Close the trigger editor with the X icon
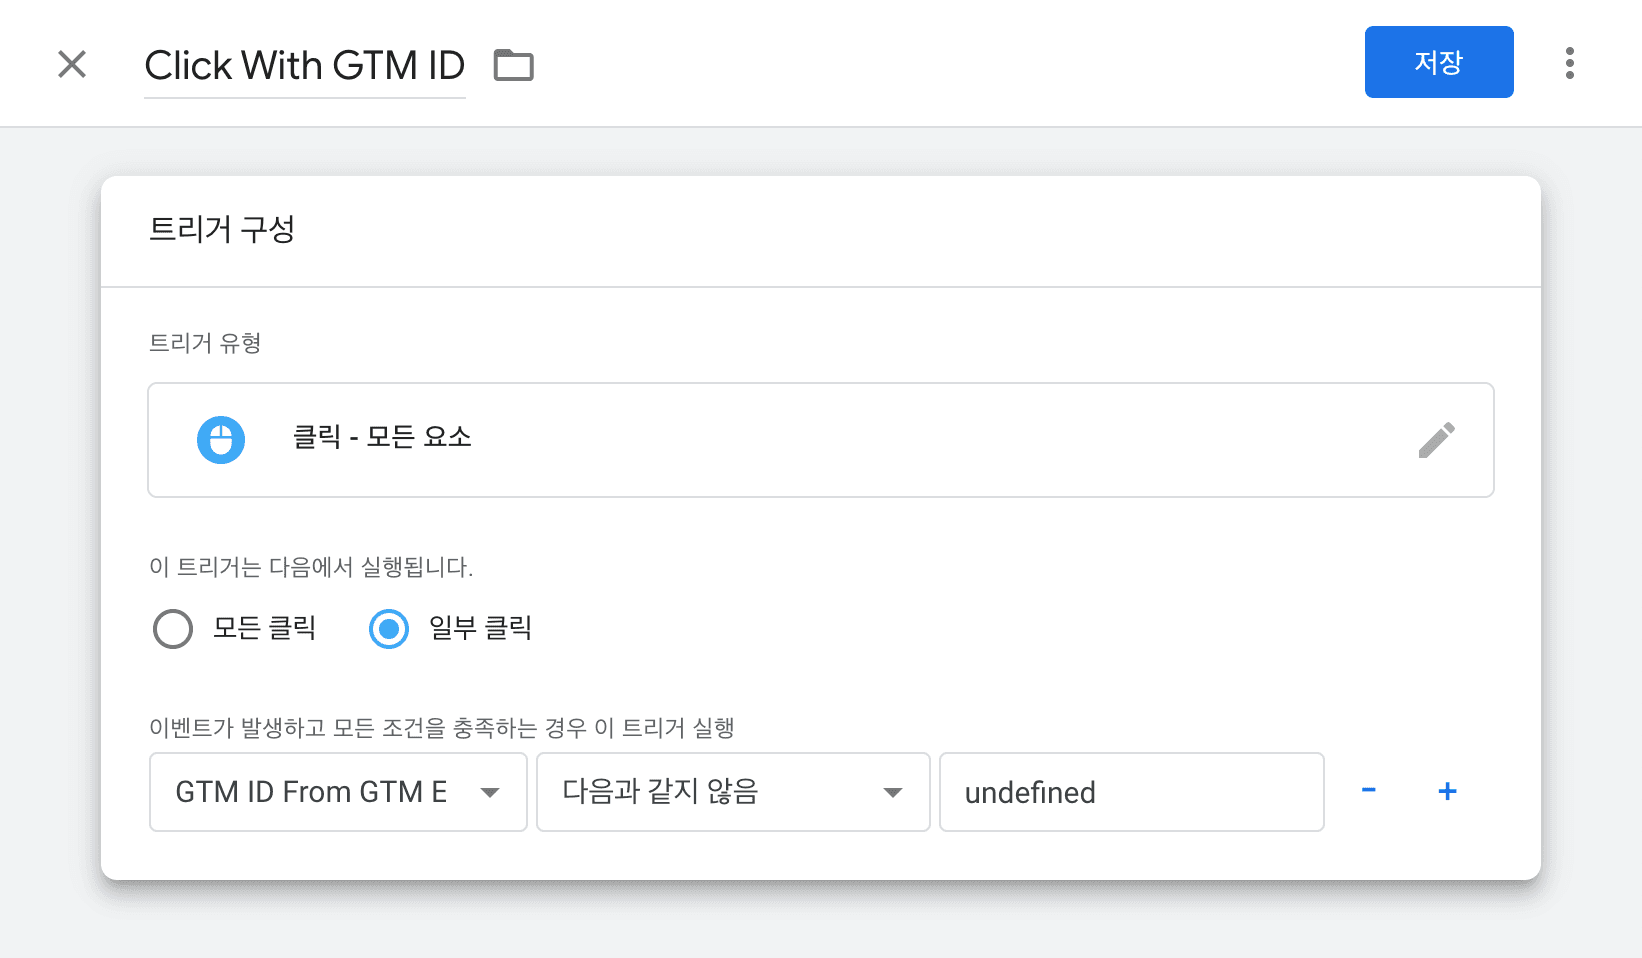Viewport: 1642px width, 958px height. point(71,64)
